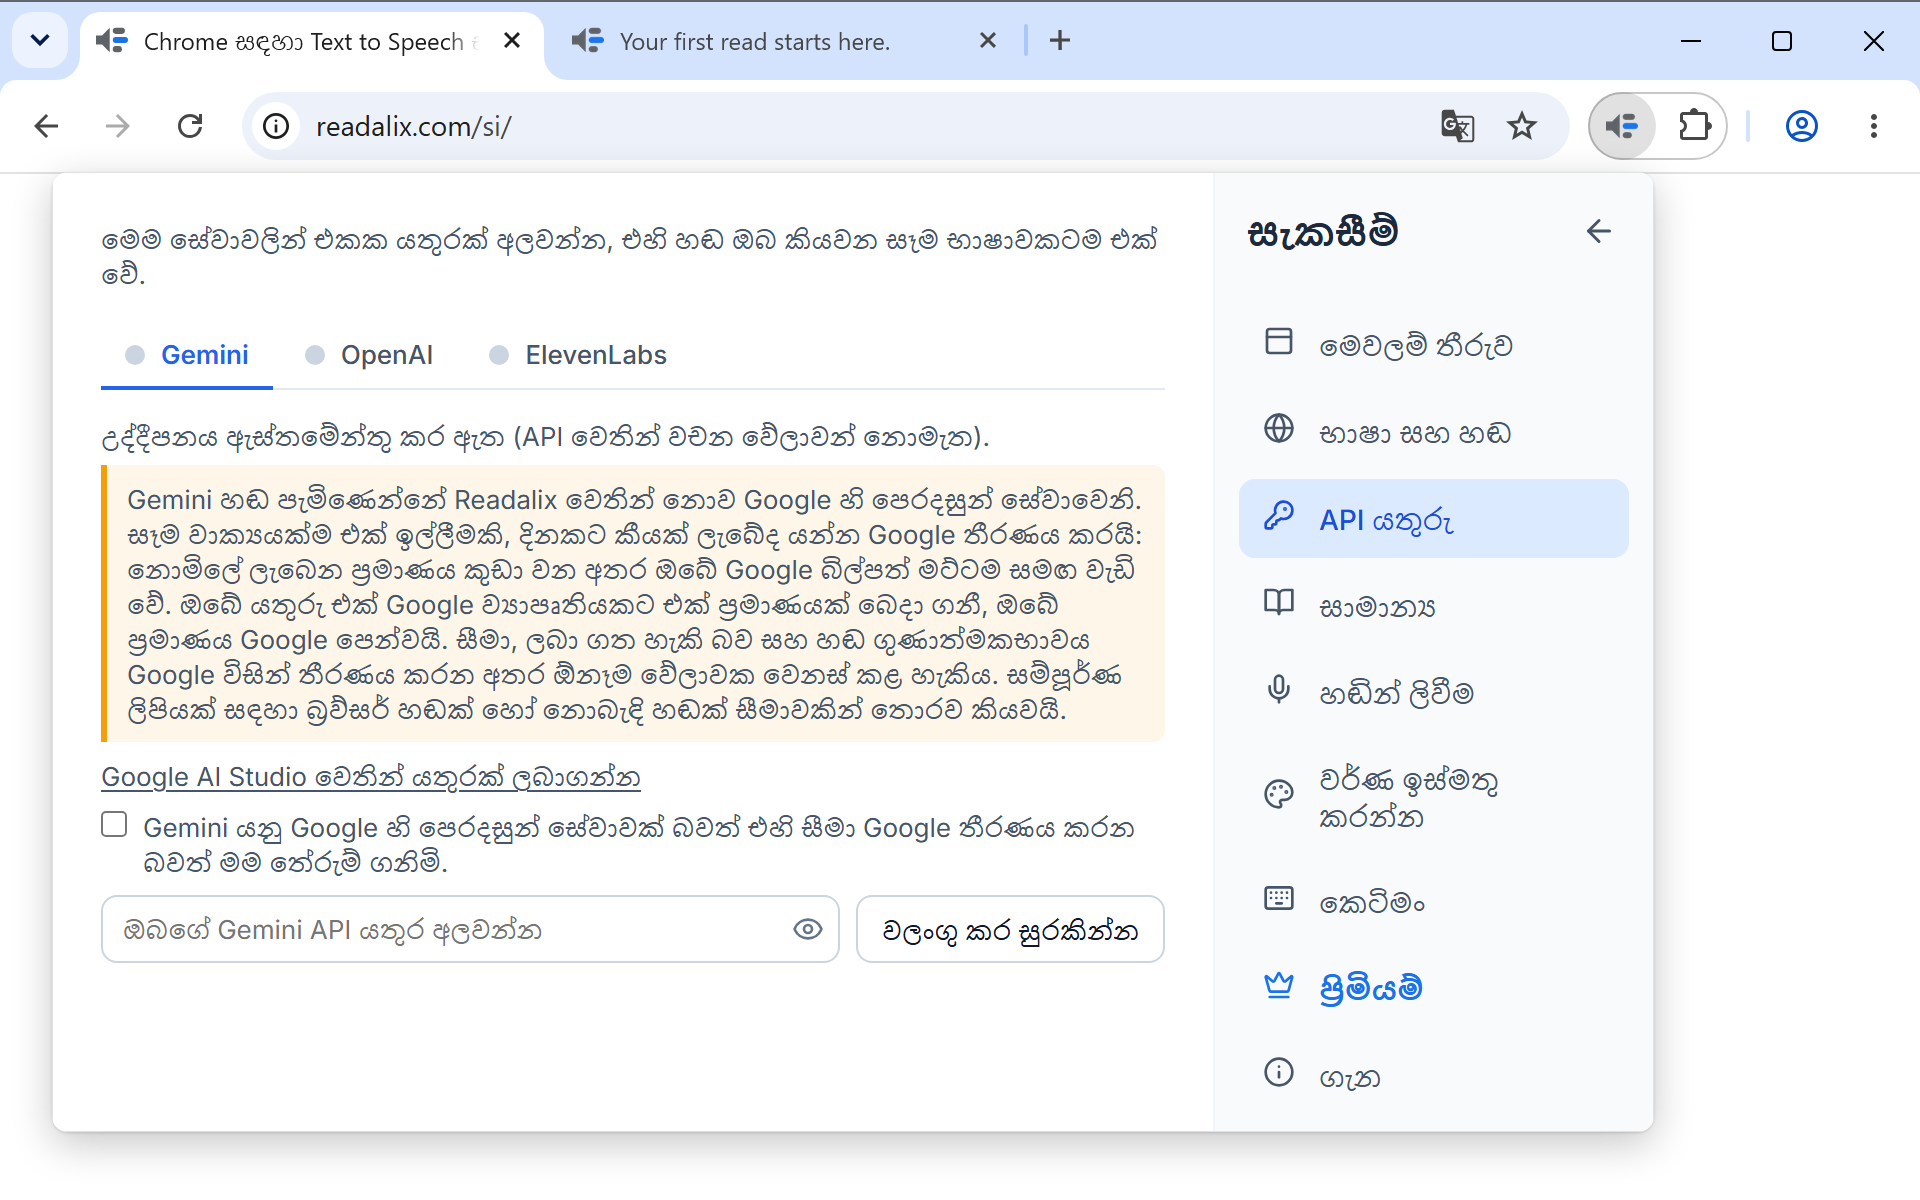
Task: Click the සැකසීම් heading text
Action: (x=1322, y=232)
